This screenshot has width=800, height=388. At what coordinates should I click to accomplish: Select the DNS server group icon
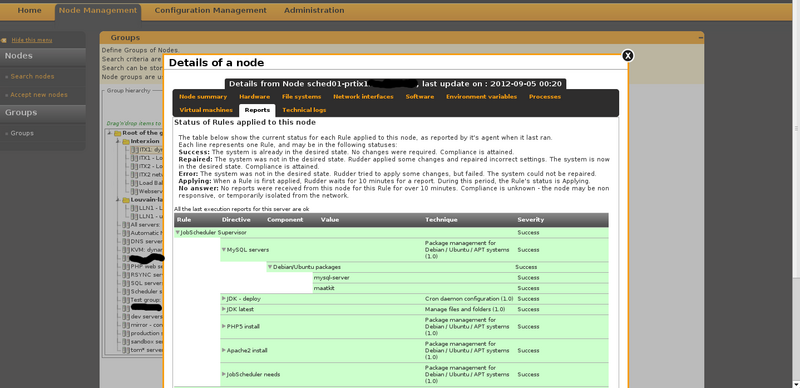point(126,241)
